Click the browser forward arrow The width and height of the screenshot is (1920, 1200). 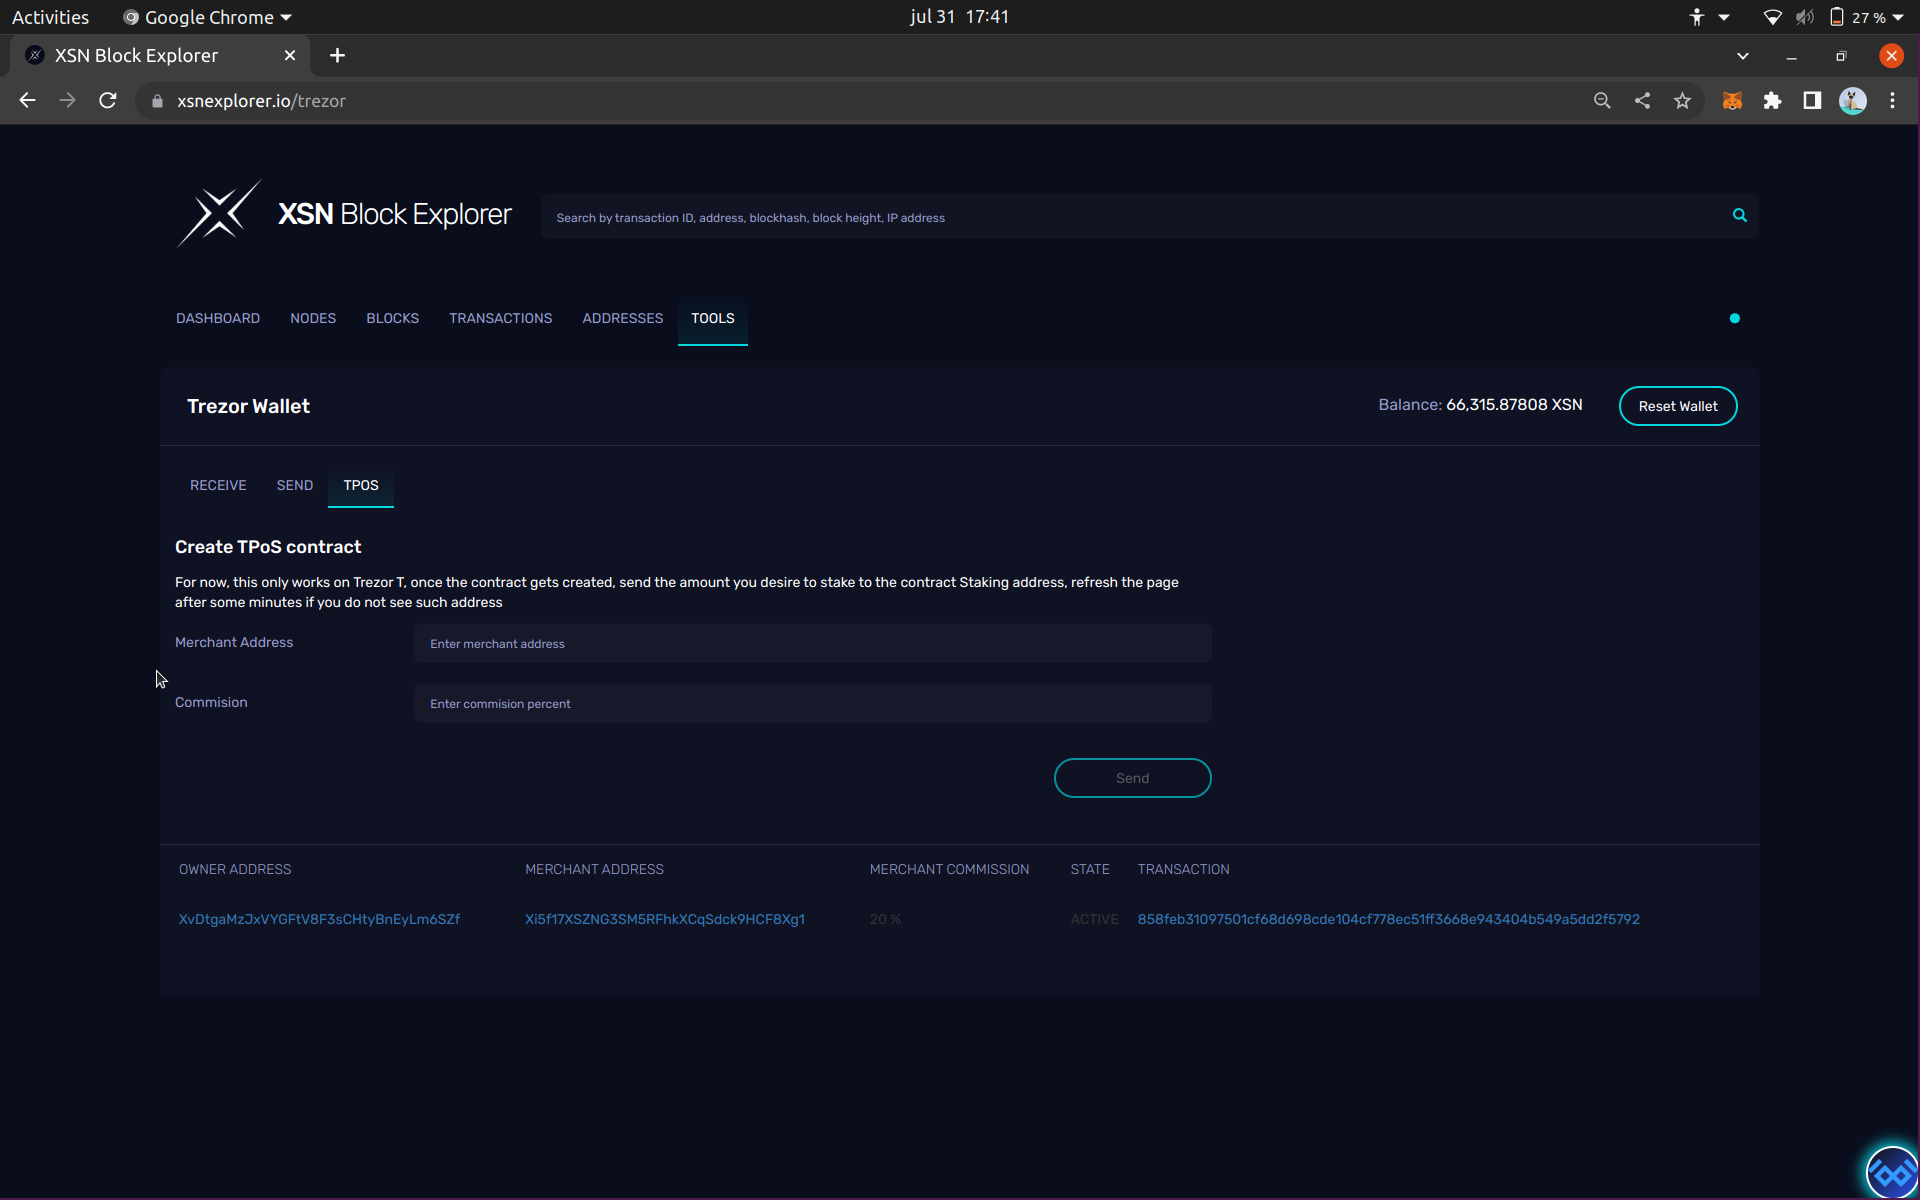click(x=67, y=101)
